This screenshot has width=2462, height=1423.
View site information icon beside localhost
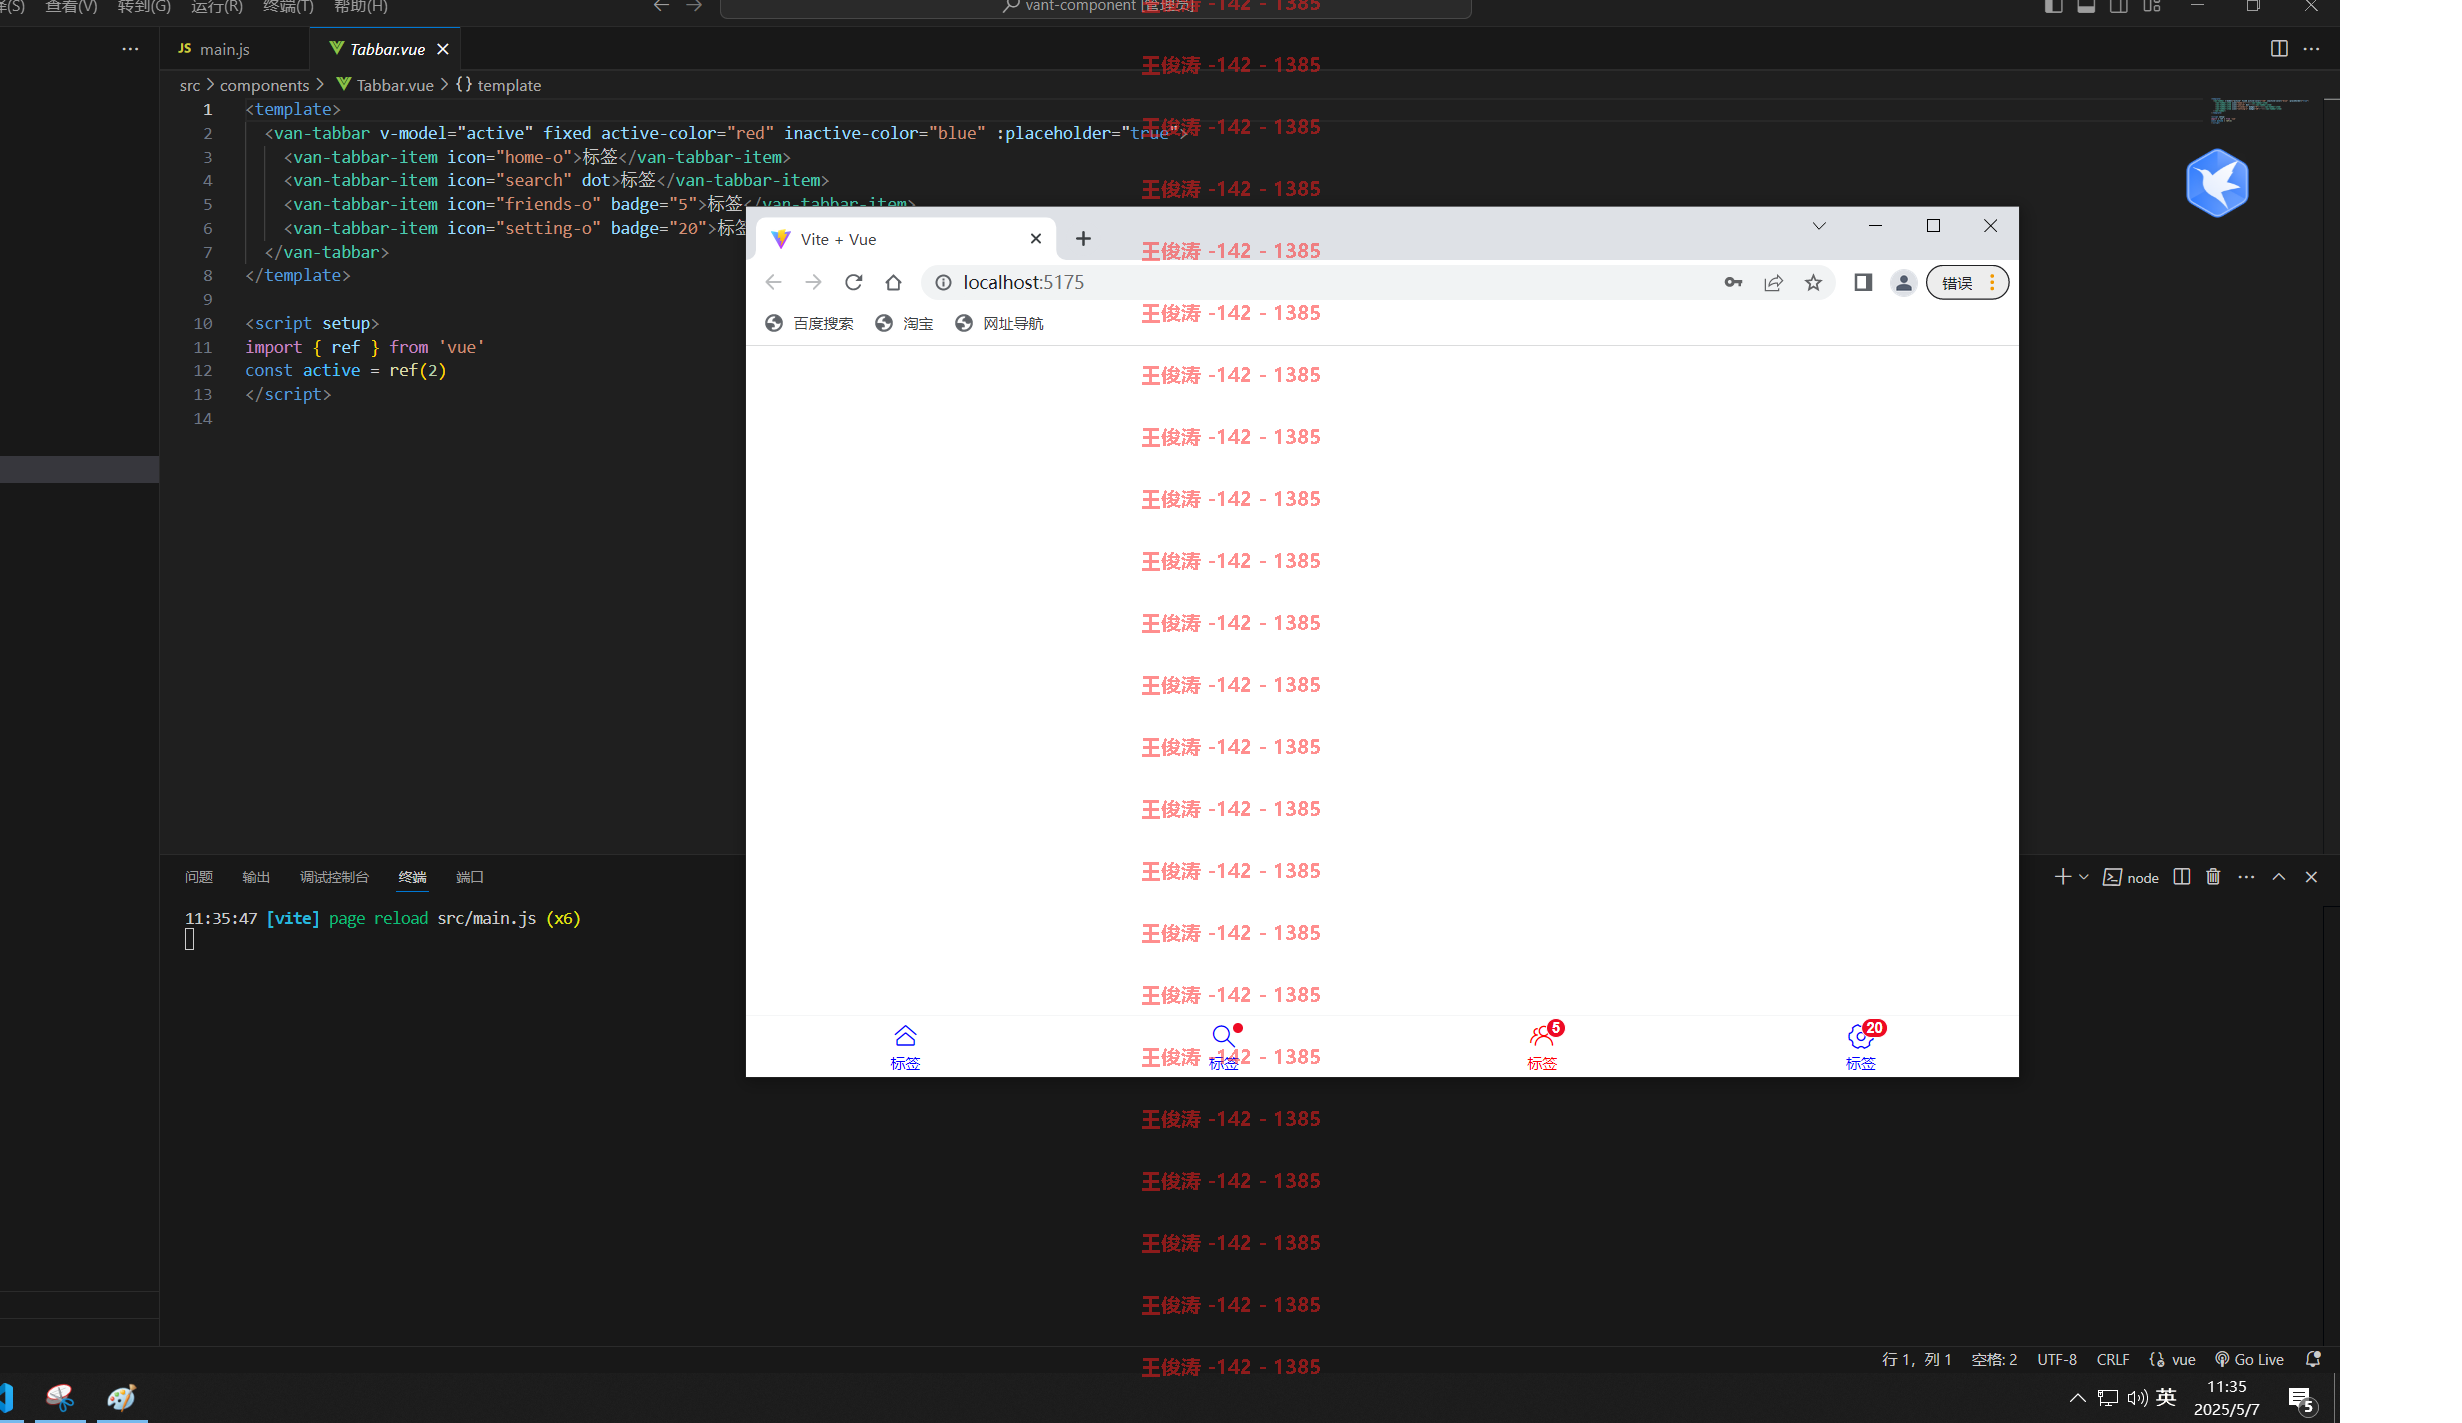942,283
